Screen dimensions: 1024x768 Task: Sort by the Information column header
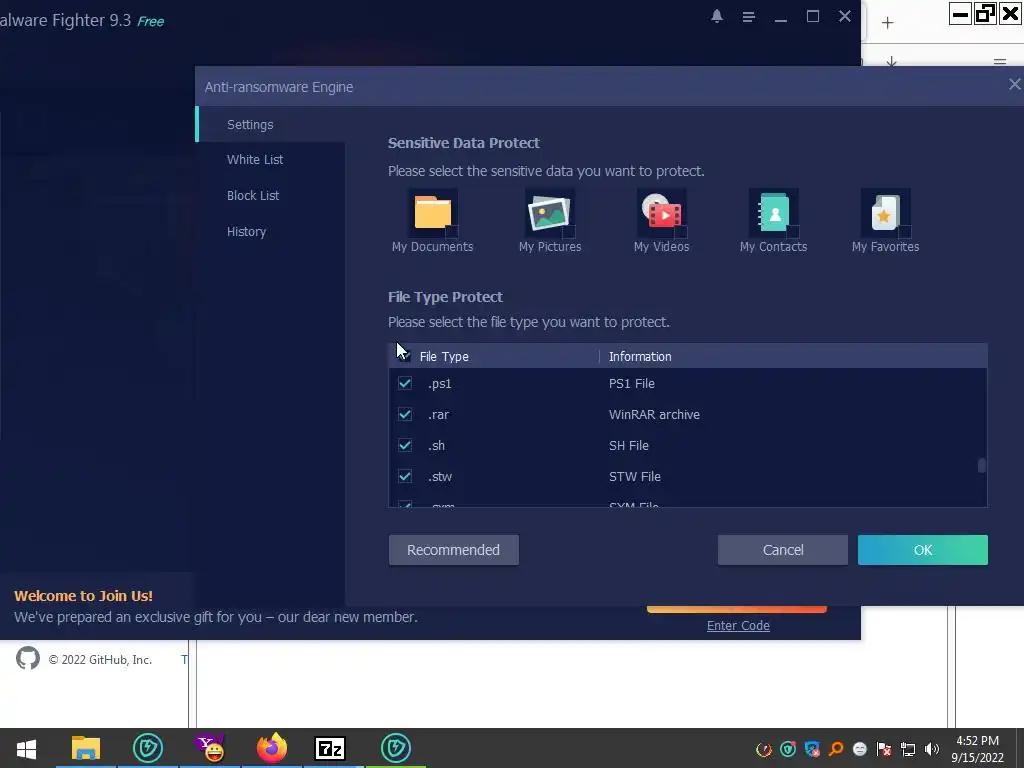640,357
